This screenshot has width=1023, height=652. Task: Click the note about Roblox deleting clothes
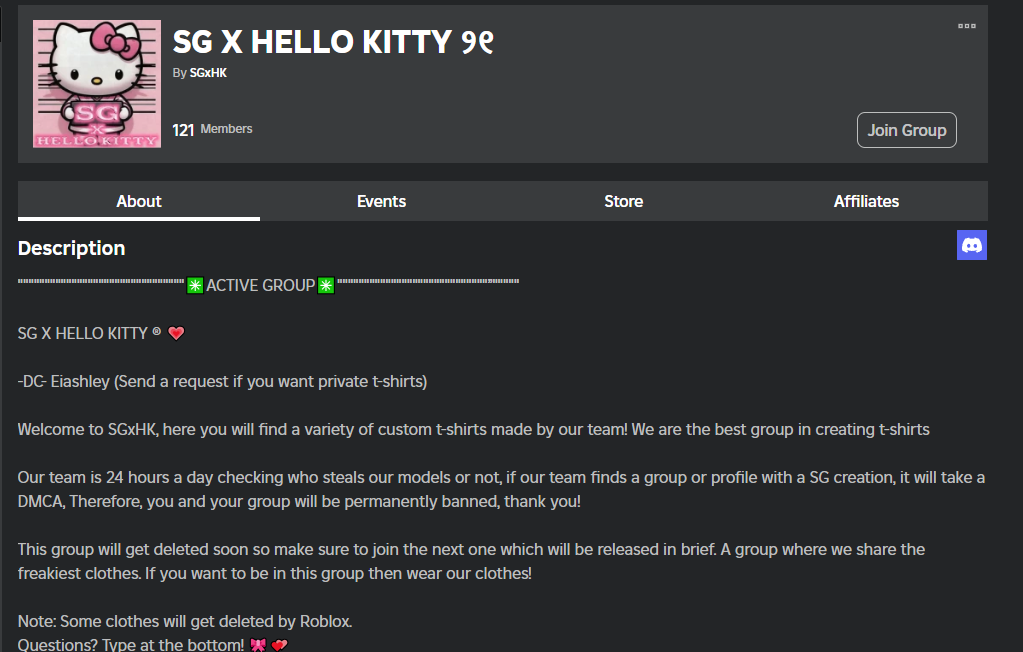[185, 621]
